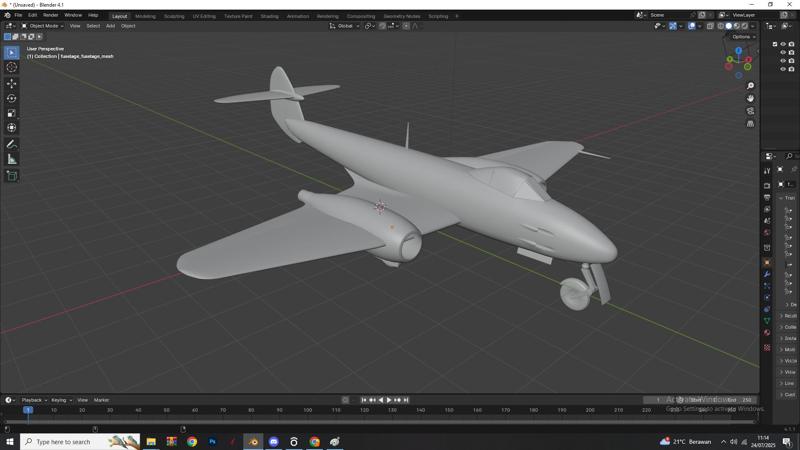Open the viewport Options dropdown
800x450 pixels.
tap(743, 37)
